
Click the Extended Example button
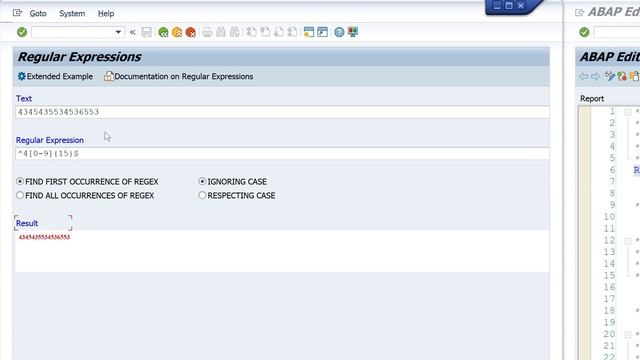(x=55, y=76)
